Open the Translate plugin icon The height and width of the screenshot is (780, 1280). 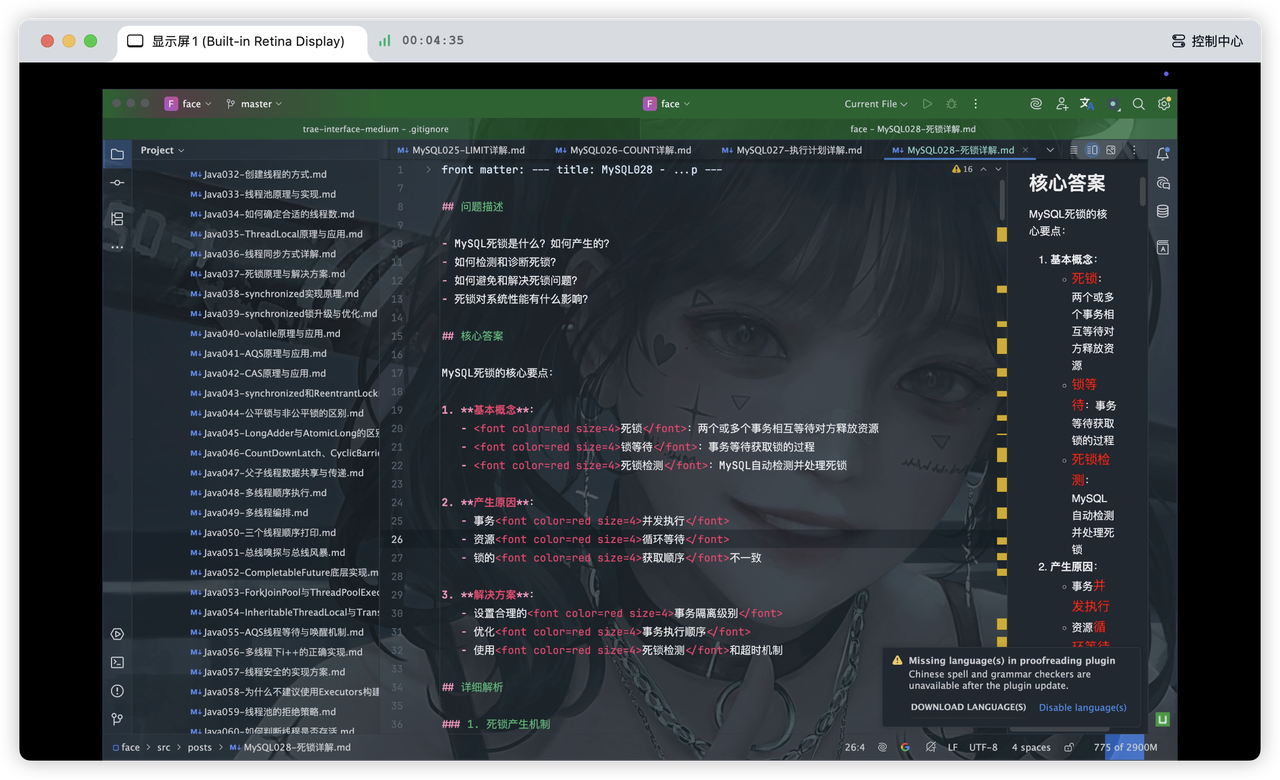click(1087, 104)
